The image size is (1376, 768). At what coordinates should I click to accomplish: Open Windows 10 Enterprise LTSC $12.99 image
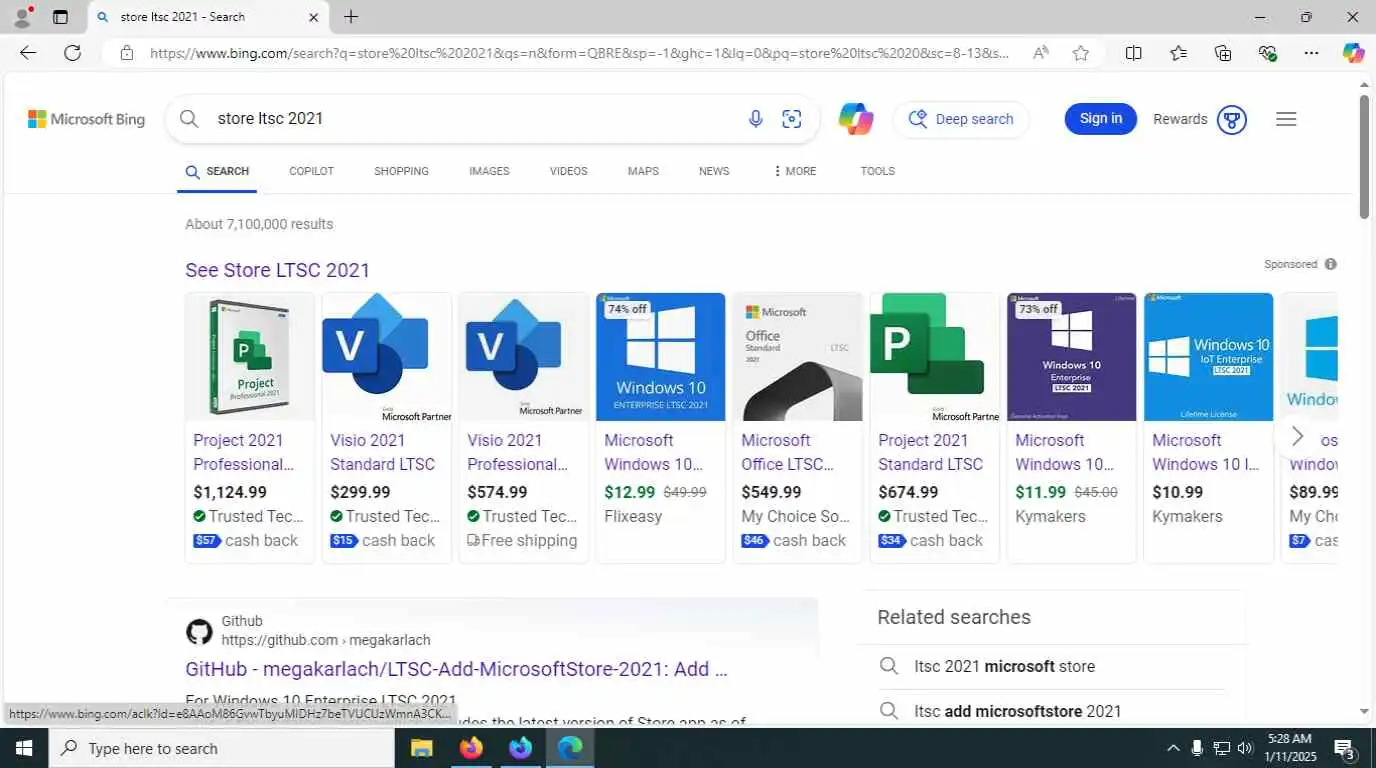661,357
